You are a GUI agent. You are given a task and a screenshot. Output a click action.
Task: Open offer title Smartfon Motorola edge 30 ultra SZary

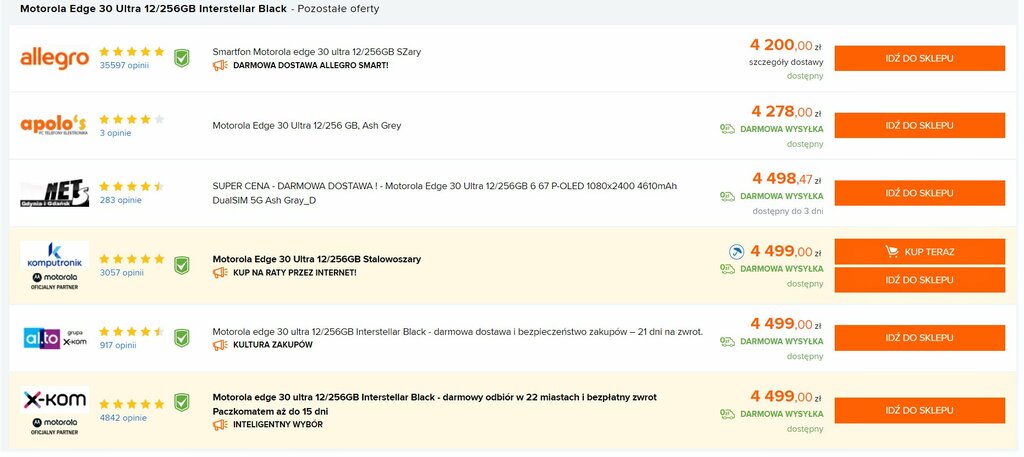[x=317, y=52]
